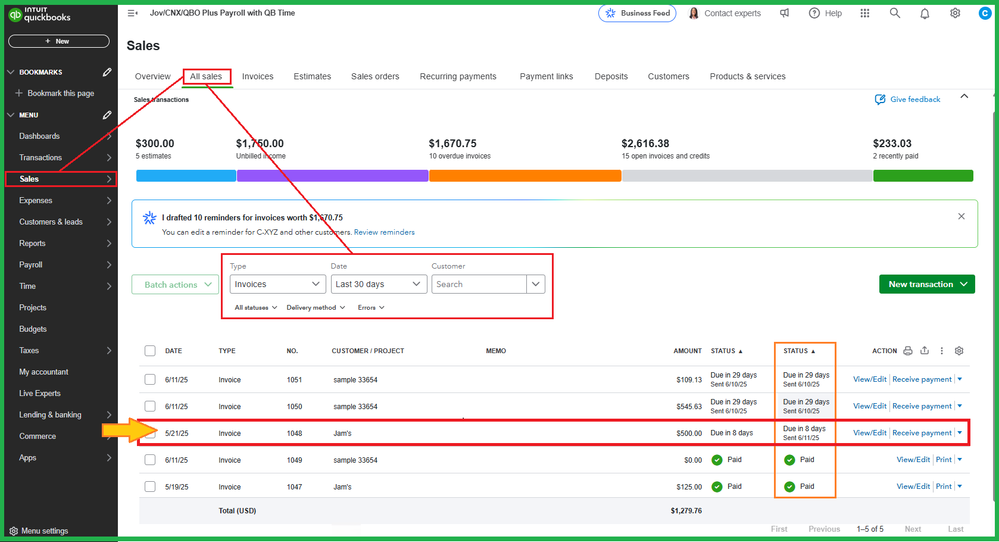Switch to the Estimates tab
The height and width of the screenshot is (542, 999).
coord(312,76)
